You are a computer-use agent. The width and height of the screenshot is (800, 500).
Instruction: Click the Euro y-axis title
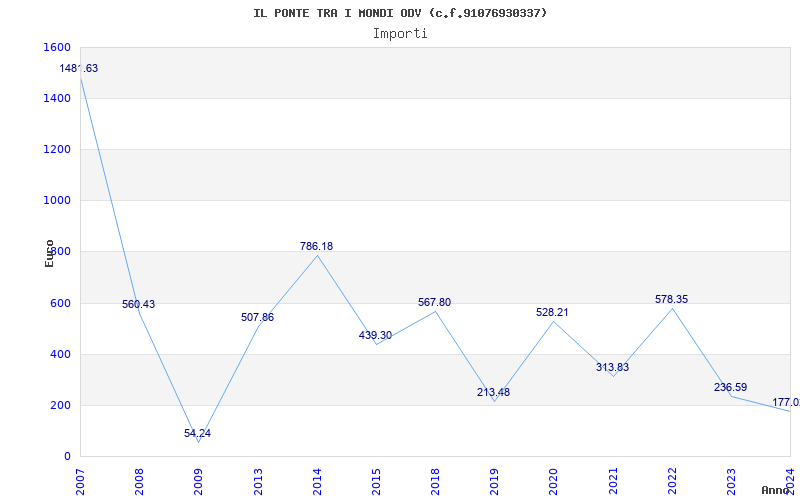(x=49, y=253)
